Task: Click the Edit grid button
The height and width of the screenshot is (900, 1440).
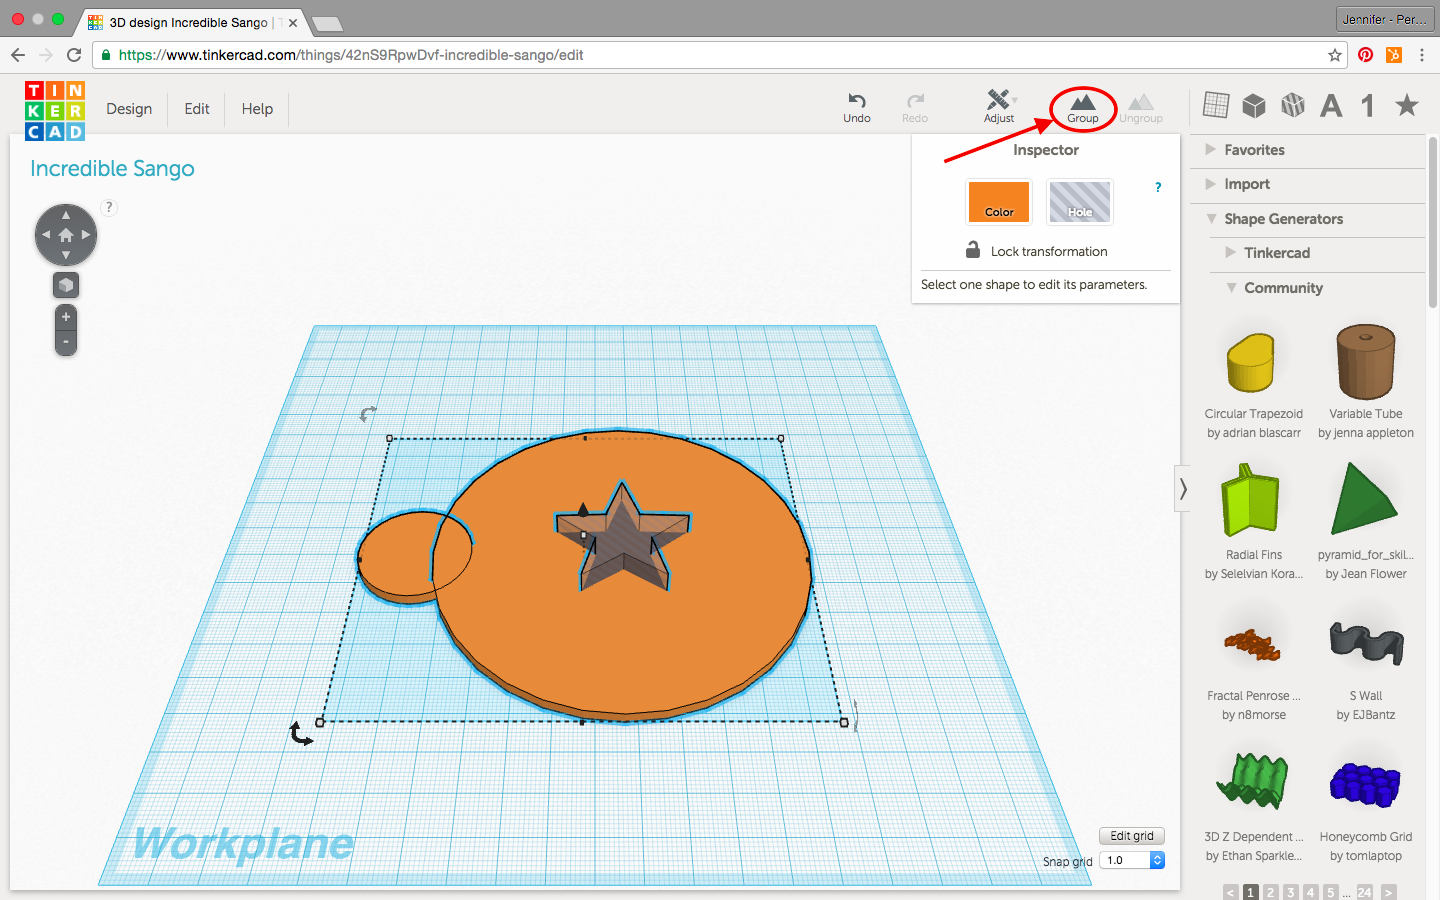Action: click(1132, 836)
